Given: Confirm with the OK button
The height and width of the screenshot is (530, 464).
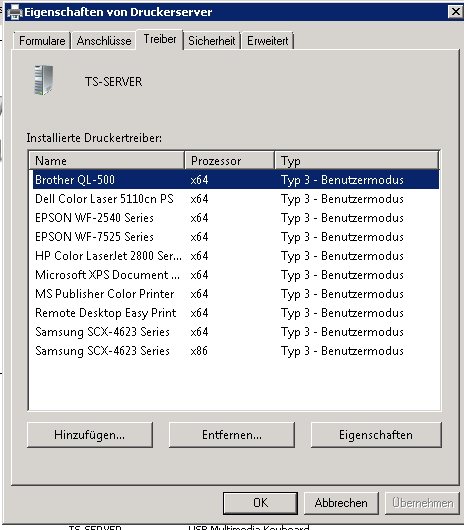Looking at the screenshot, I should tap(260, 503).
